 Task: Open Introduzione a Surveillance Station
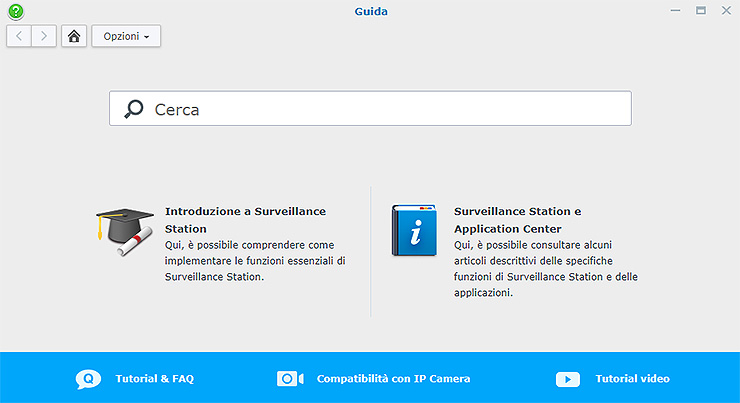click(x=245, y=220)
